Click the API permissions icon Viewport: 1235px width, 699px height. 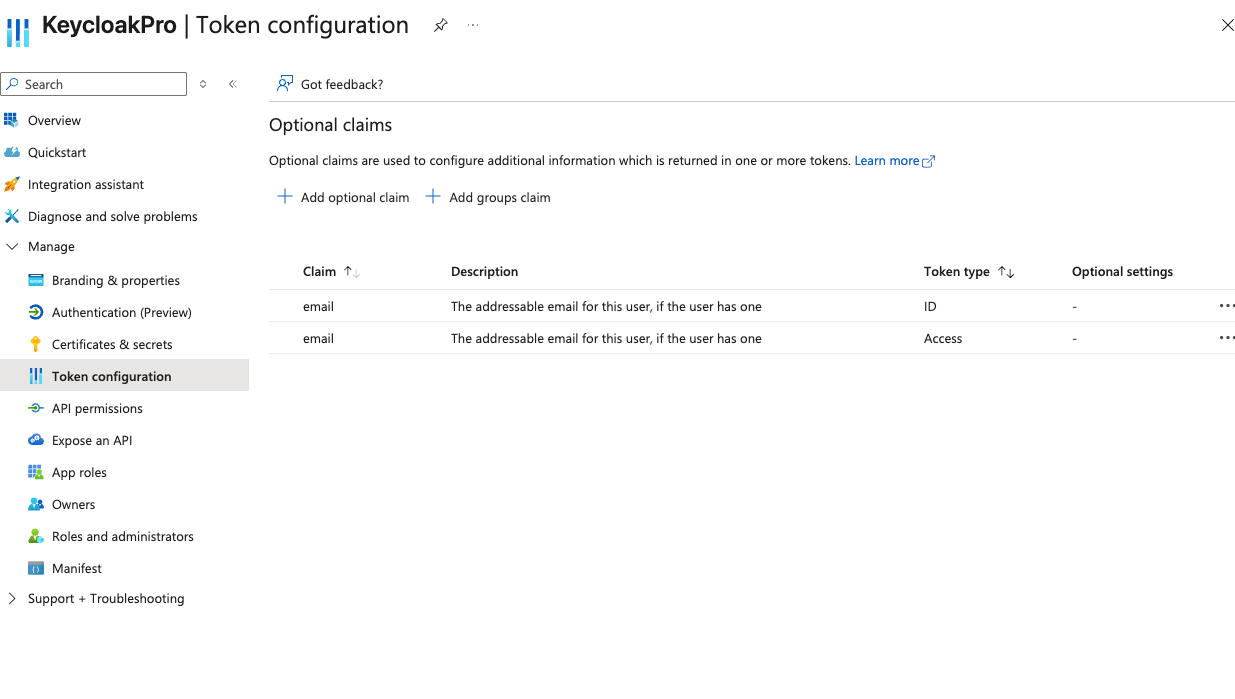pos(36,408)
